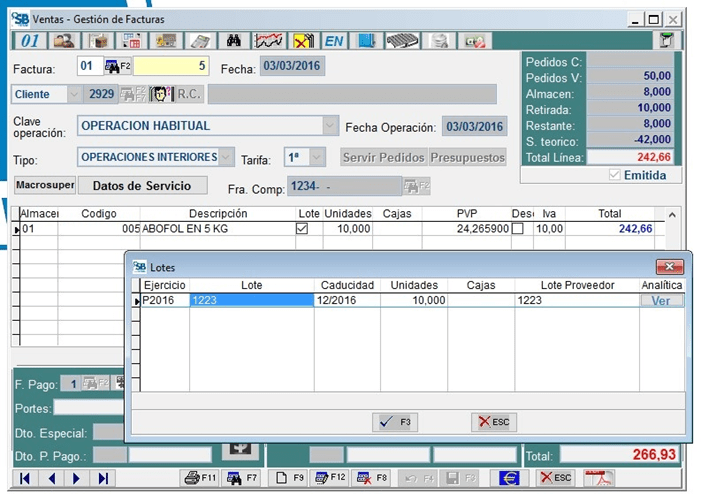Click the 01 series toolbar icon
Image resolution: width=701 pixels, height=494 pixels.
[x=30, y=41]
